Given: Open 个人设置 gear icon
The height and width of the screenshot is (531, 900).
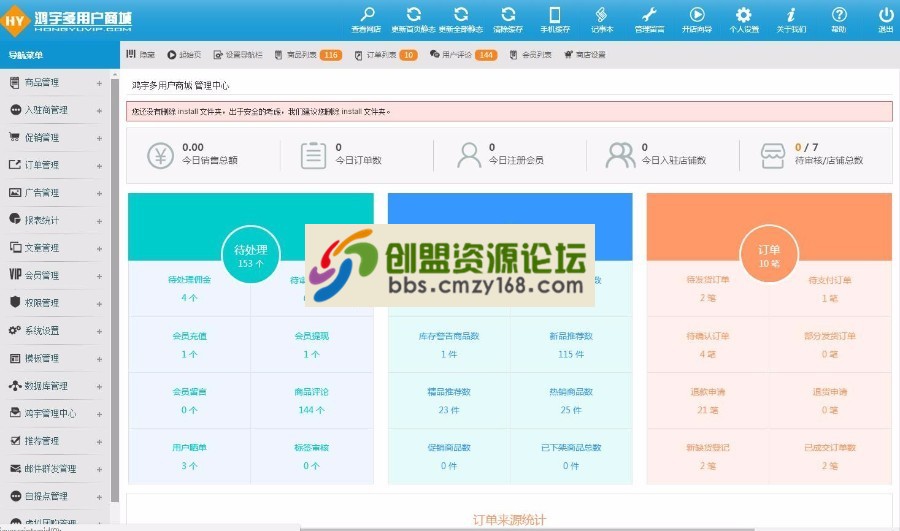Looking at the screenshot, I should pos(744,14).
